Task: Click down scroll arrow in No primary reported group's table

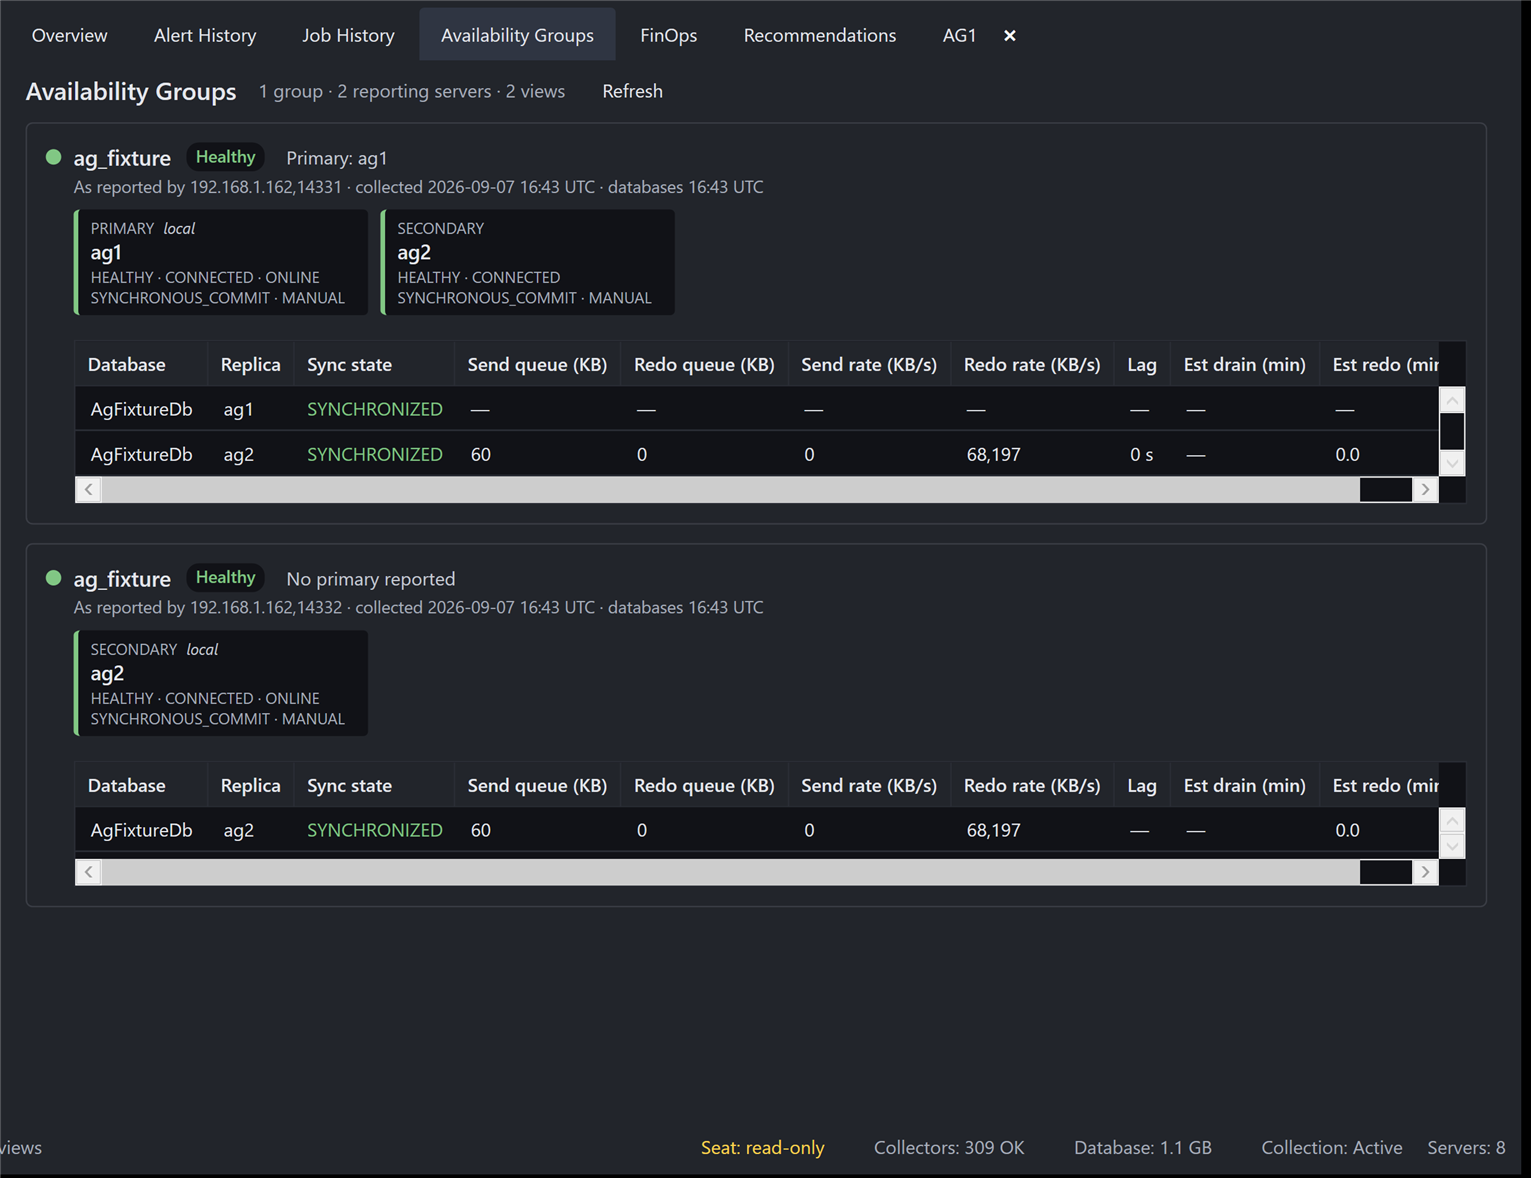Action: pos(1452,846)
